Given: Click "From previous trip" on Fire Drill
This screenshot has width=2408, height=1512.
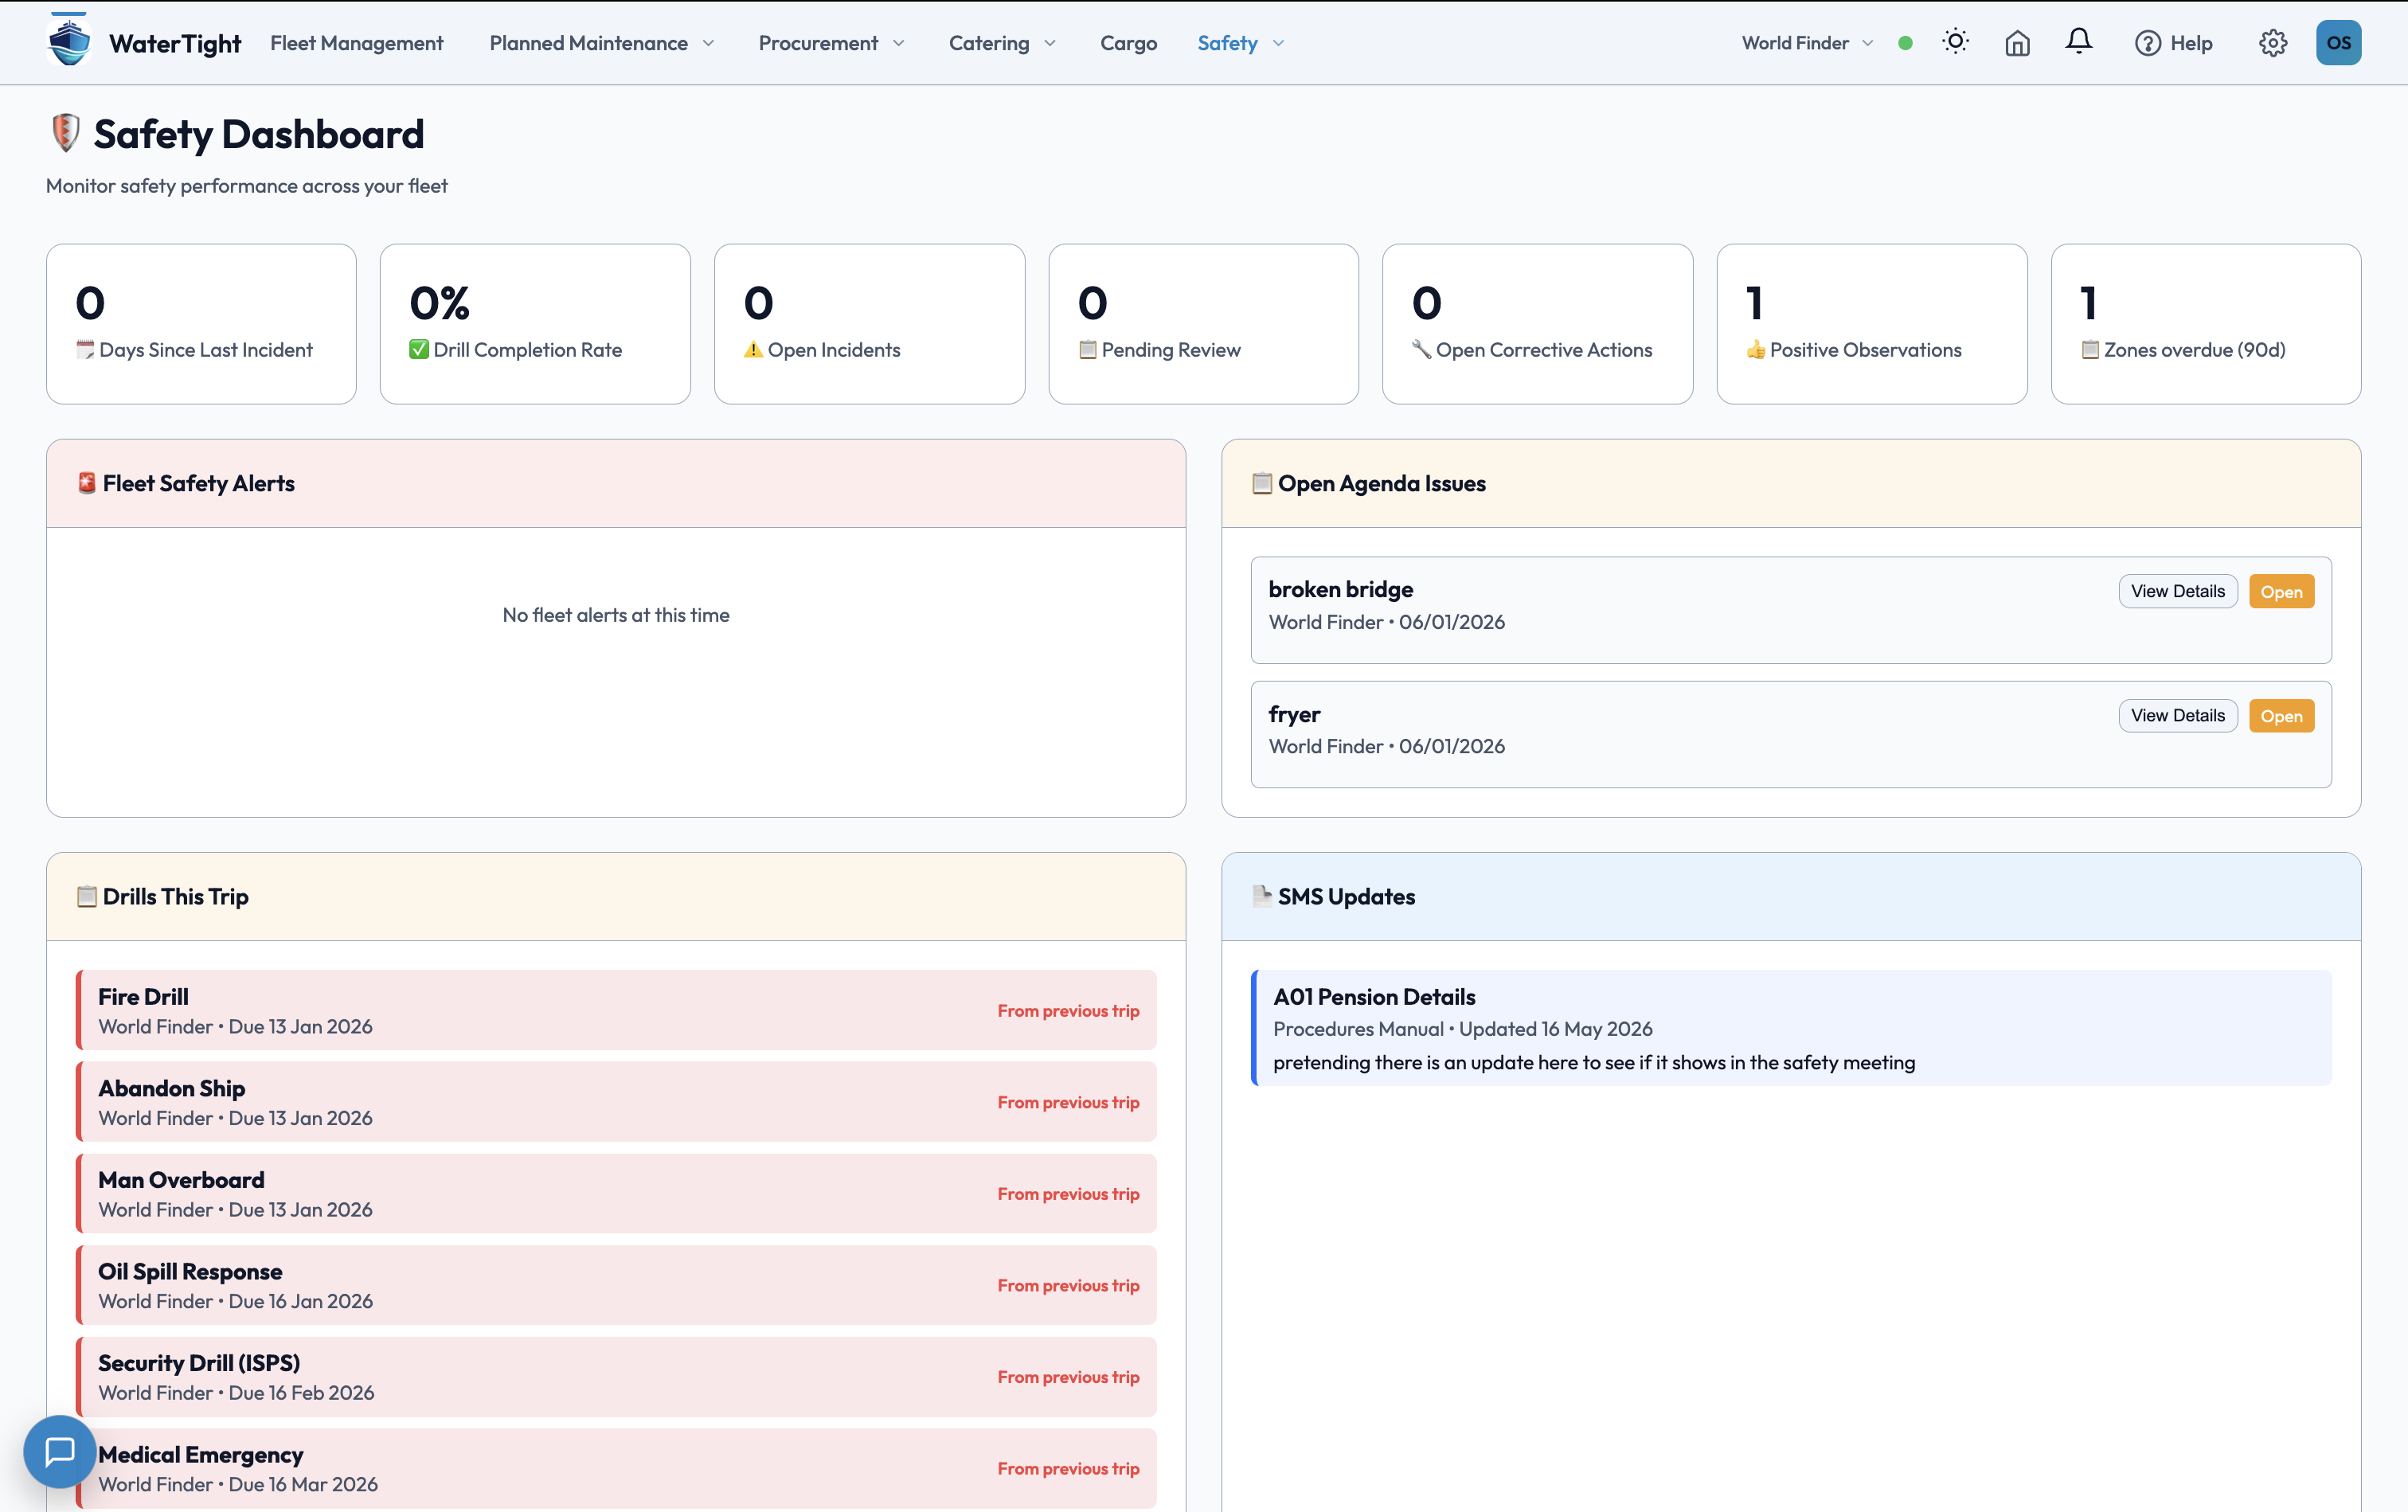Looking at the screenshot, I should (x=1068, y=1011).
